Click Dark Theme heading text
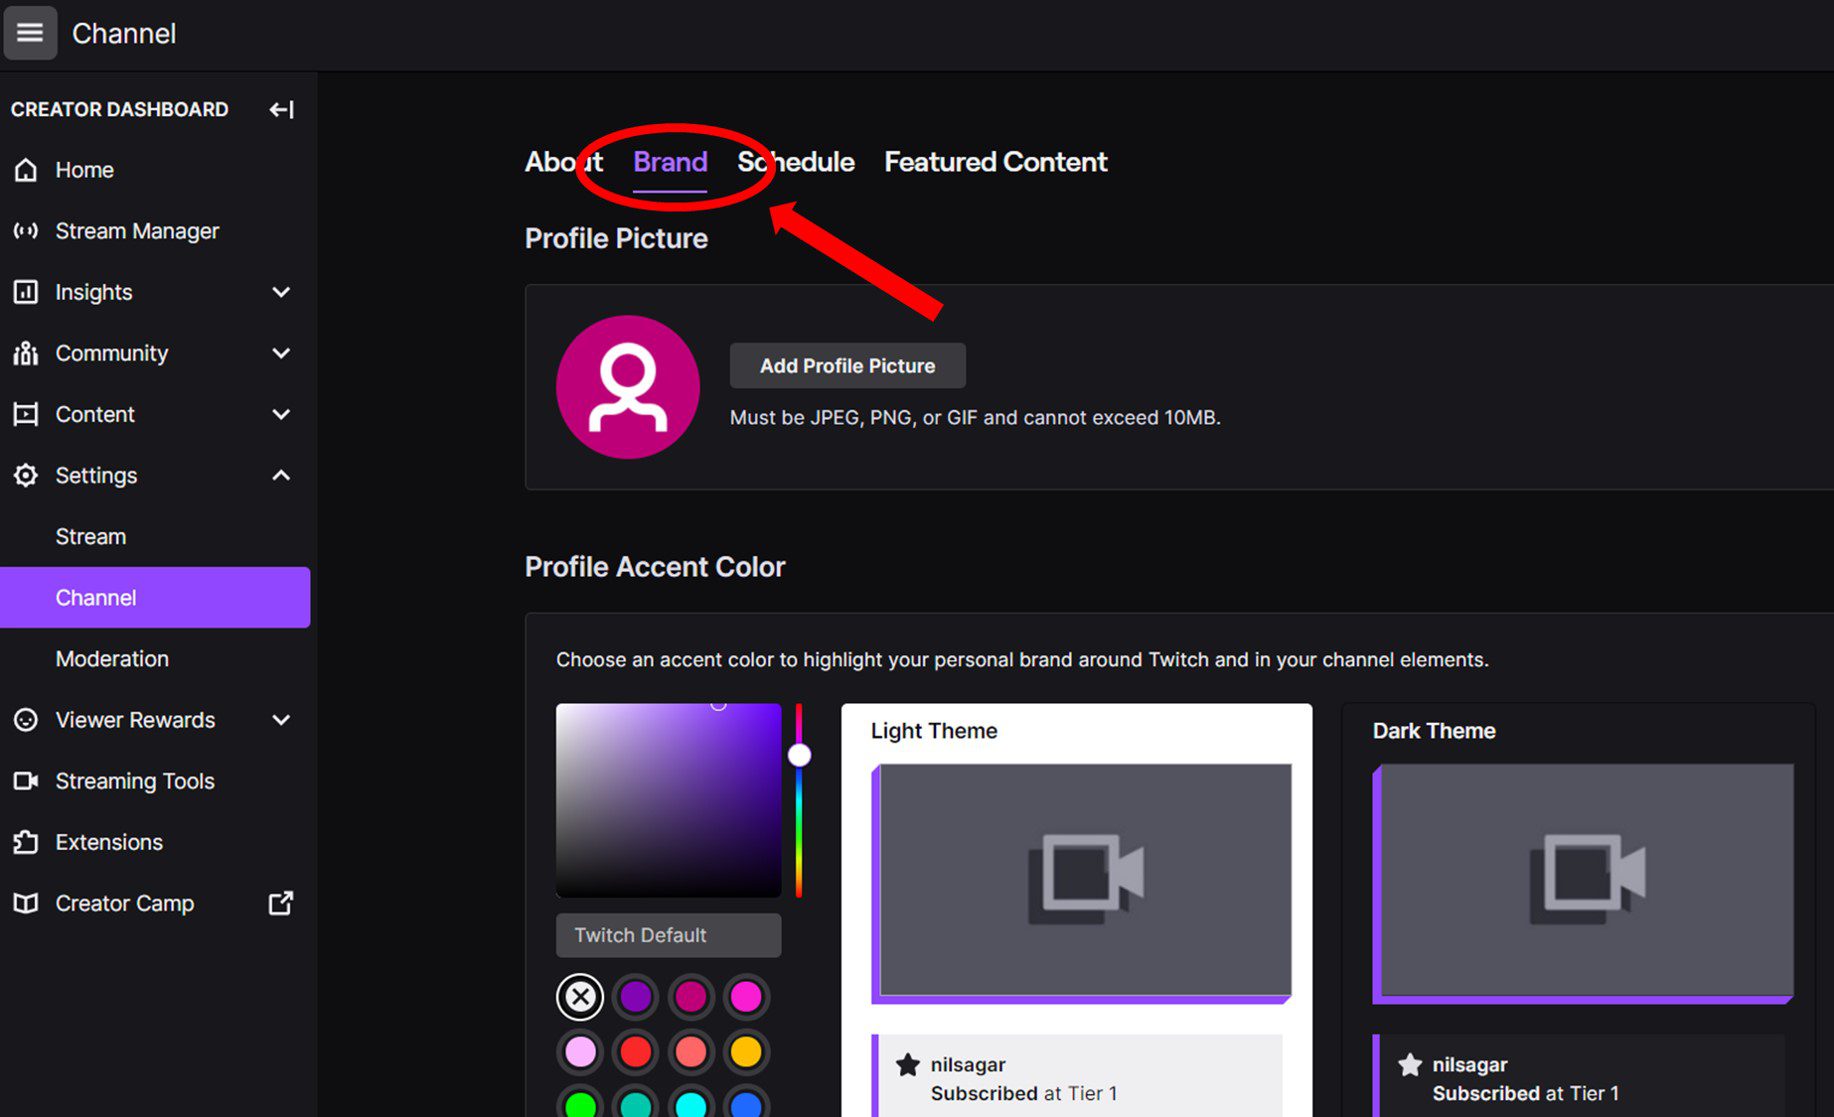The image size is (1834, 1117). [x=1434, y=731]
